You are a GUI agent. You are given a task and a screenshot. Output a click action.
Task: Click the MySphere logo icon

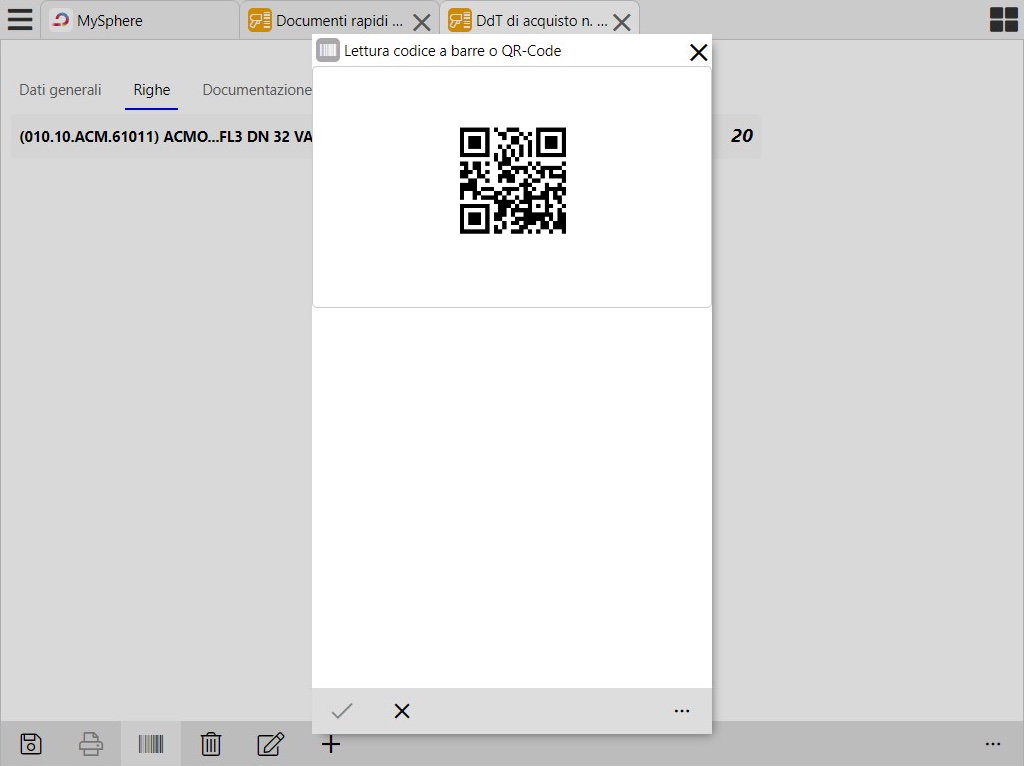(61, 20)
